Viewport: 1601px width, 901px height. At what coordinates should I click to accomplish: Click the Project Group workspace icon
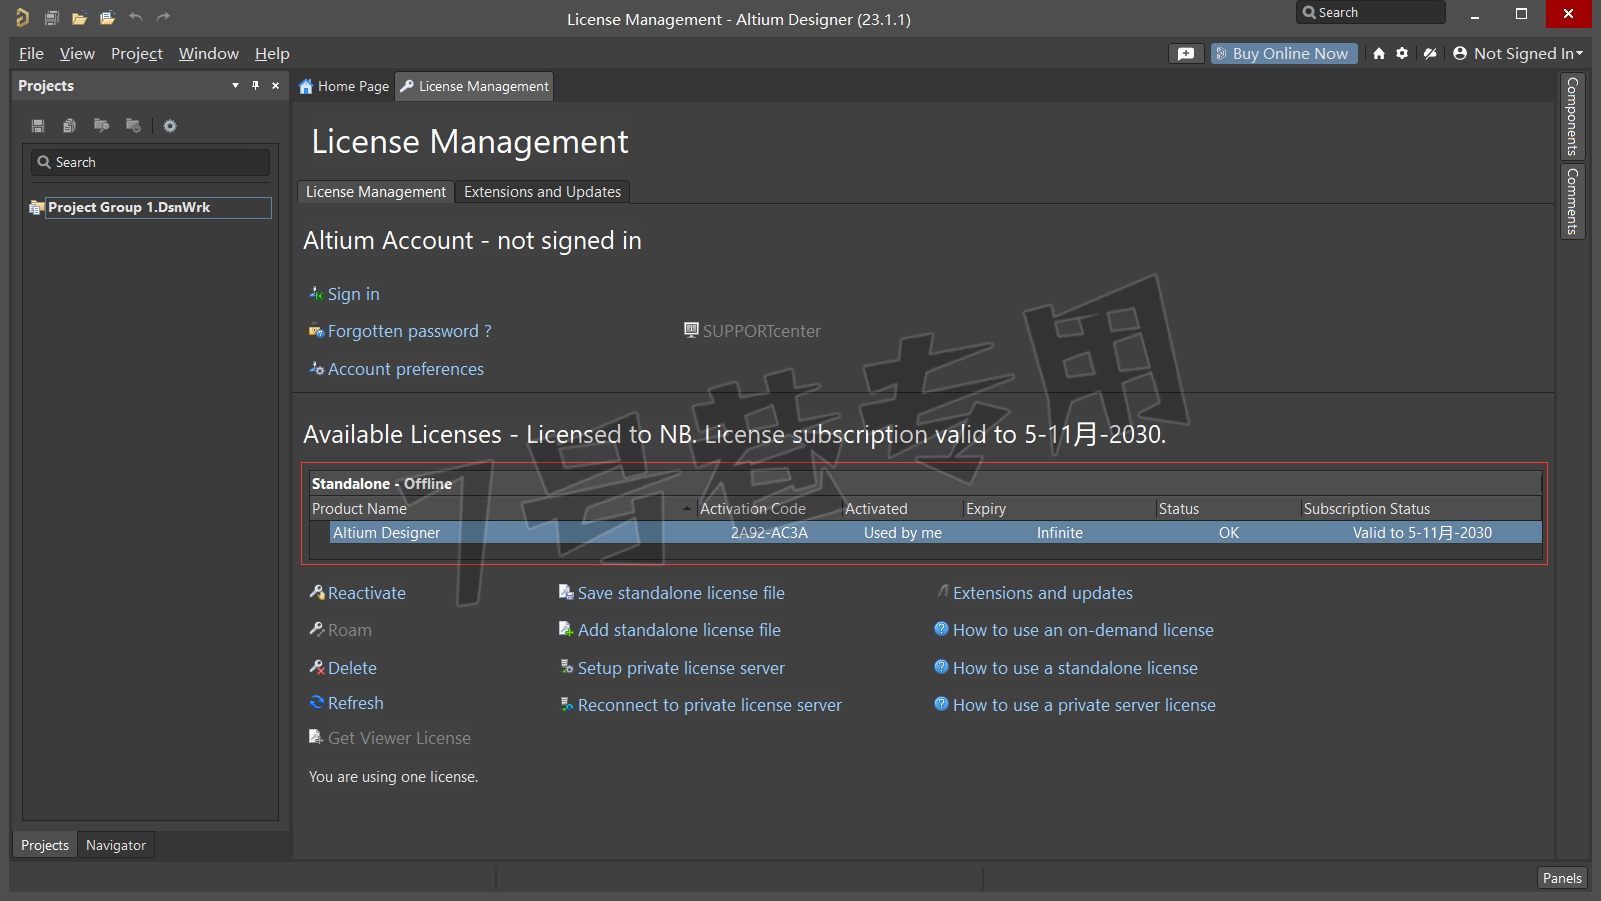click(x=37, y=208)
